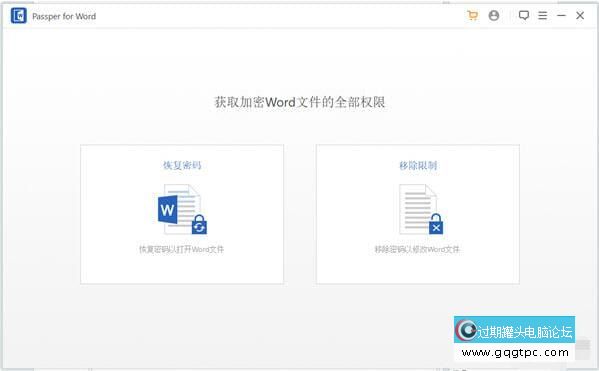Choose the recover passwords card panel
The height and width of the screenshot is (371, 599).
[x=182, y=214]
